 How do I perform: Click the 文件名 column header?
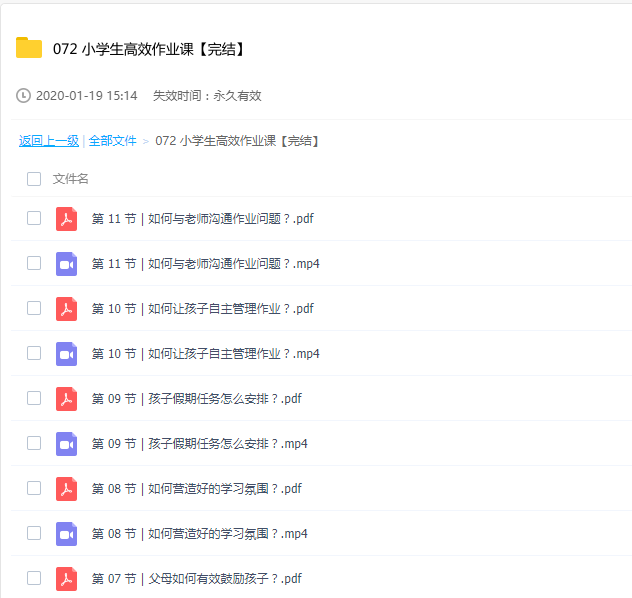pos(71,179)
